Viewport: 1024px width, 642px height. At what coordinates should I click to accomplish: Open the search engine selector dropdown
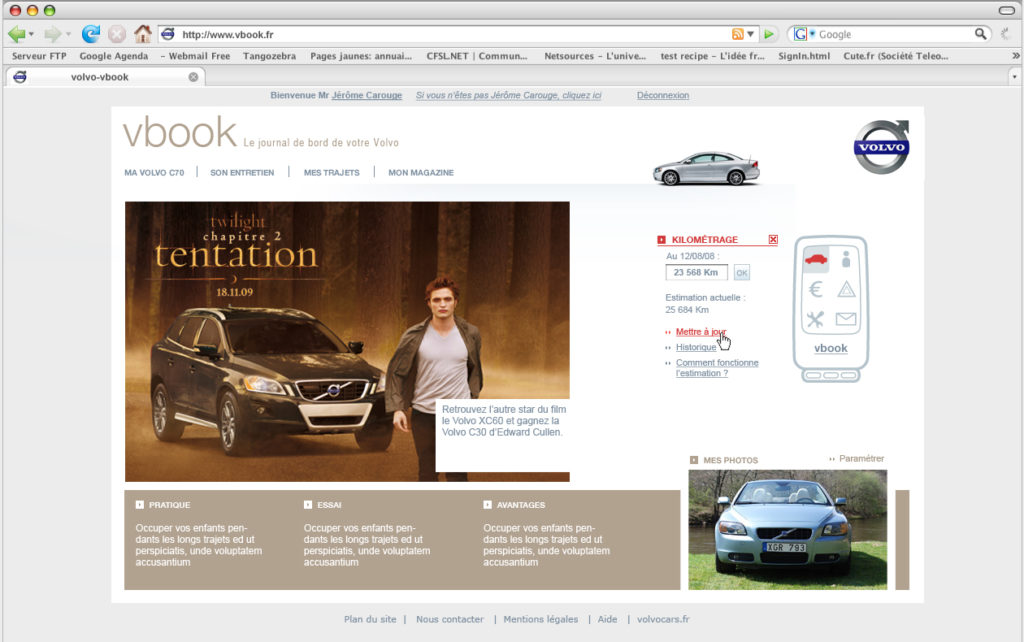[812, 33]
